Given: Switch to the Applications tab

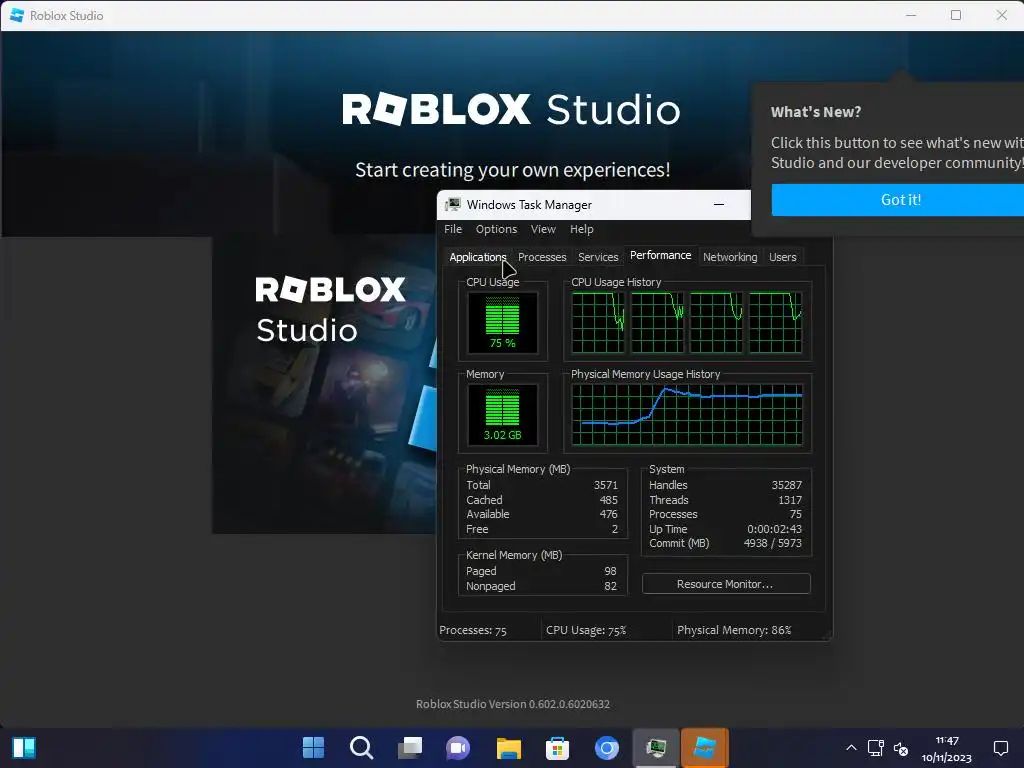Looking at the screenshot, I should (477, 257).
